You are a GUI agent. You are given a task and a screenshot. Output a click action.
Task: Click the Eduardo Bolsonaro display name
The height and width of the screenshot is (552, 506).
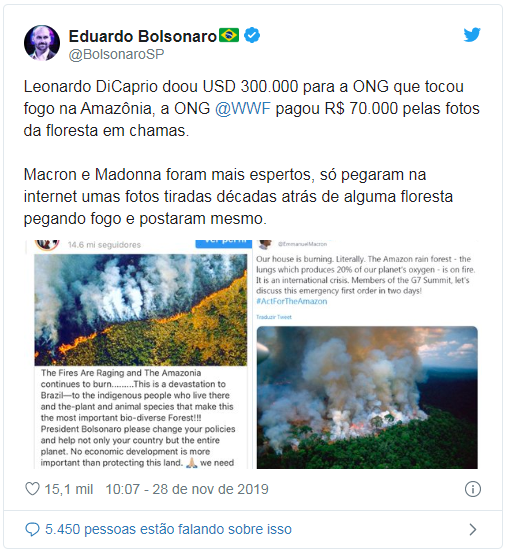[x=143, y=36]
